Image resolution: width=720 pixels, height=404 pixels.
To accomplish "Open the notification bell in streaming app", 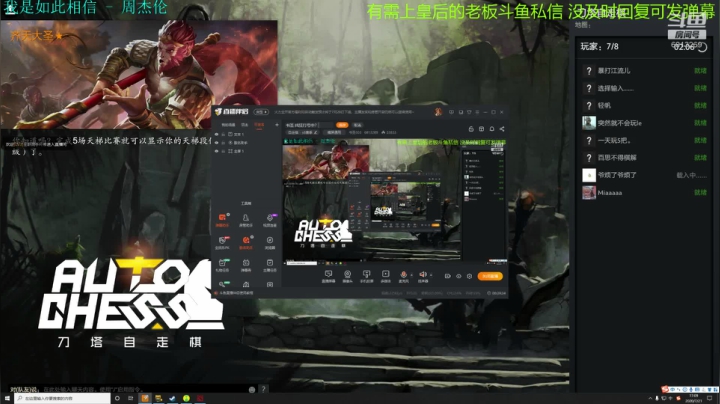I will [492, 129].
